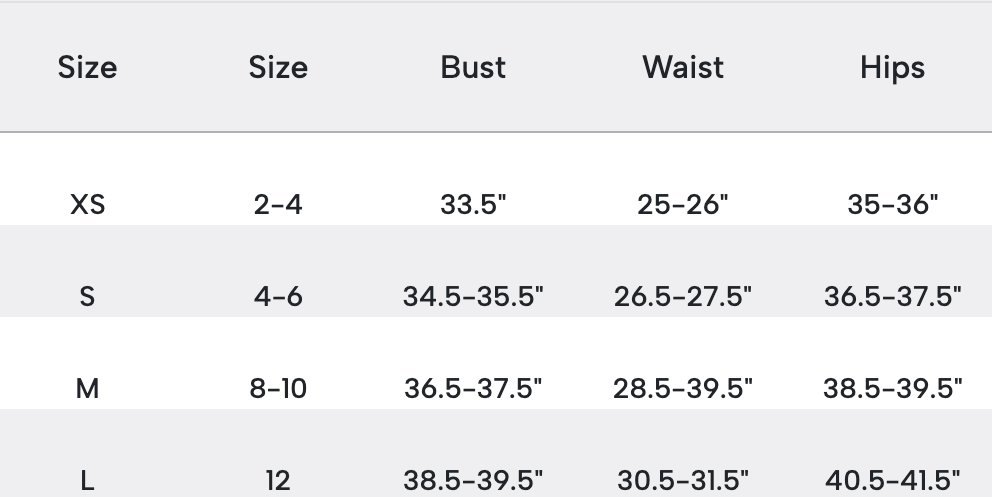Select the 30.5-31.5" waist measurement
Viewport: 992px width, 497px height.
click(x=683, y=480)
